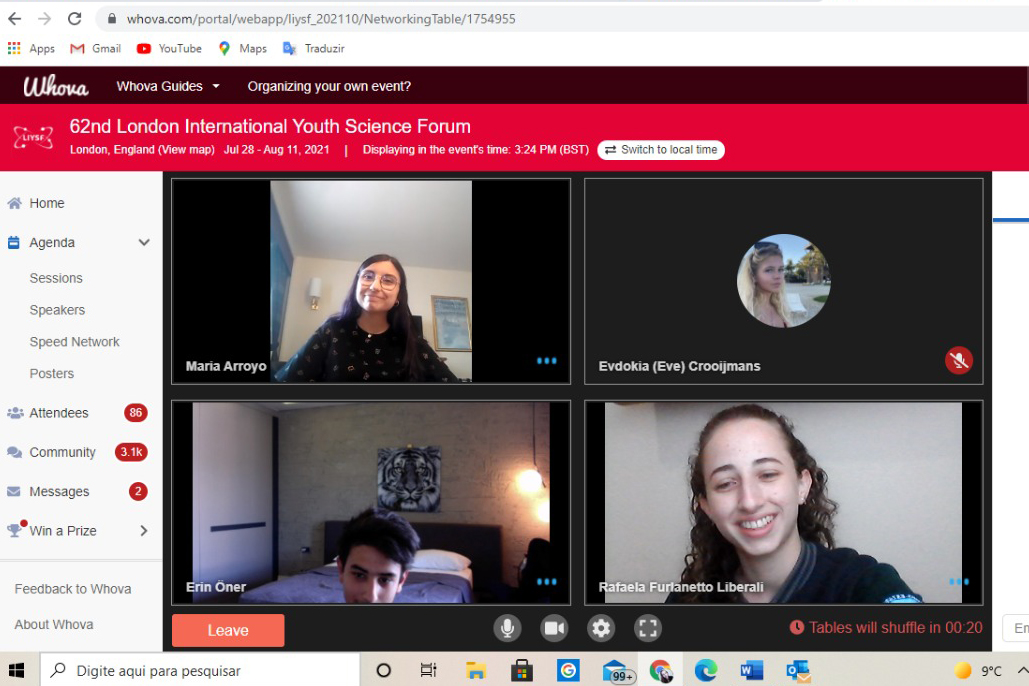Open the options dots on Maria Arroyo's video
This screenshot has width=1029, height=686.
click(546, 360)
